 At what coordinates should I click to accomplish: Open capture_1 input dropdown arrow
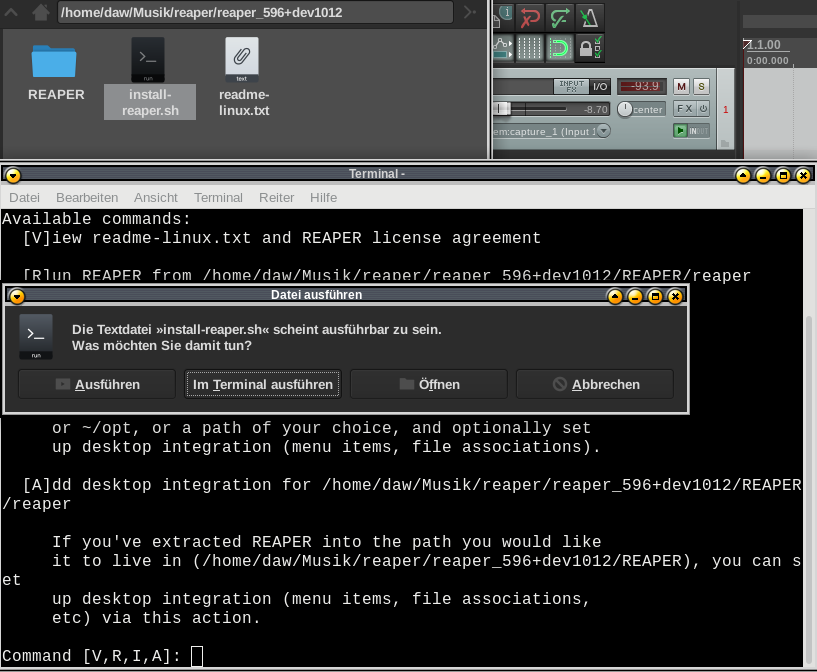tap(603, 130)
